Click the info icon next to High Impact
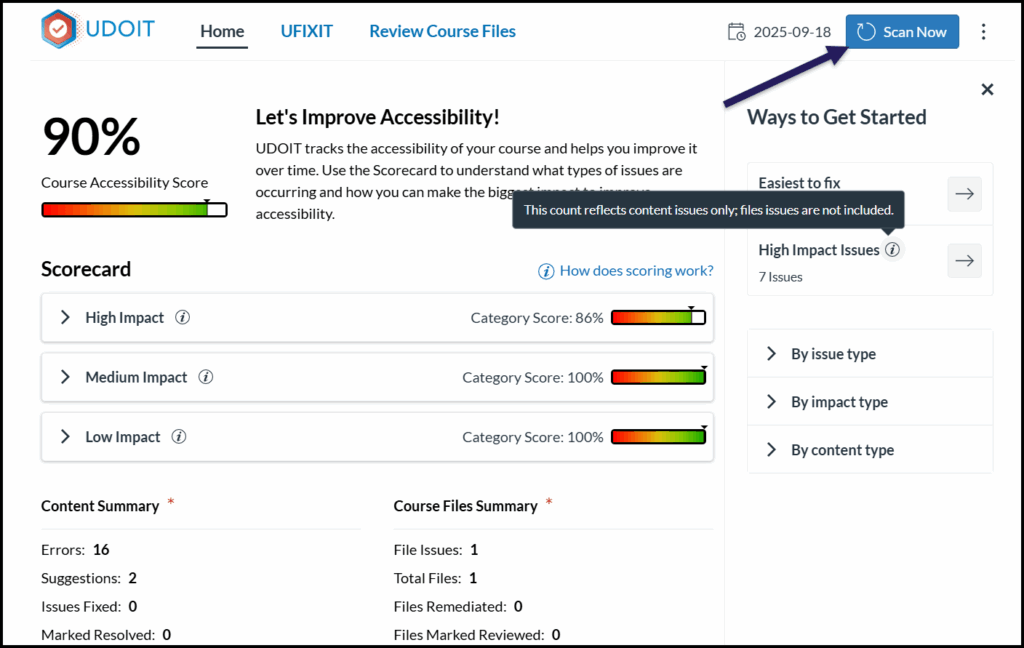Screen dimensions: 1024x648 coord(182,317)
